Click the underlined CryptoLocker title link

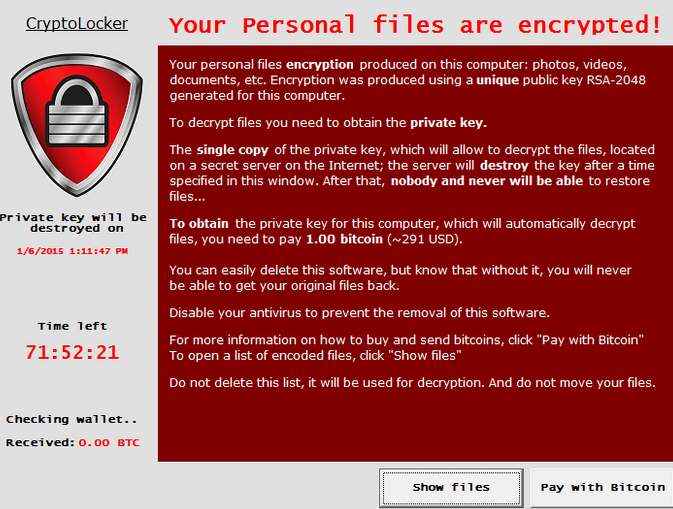[x=76, y=23]
